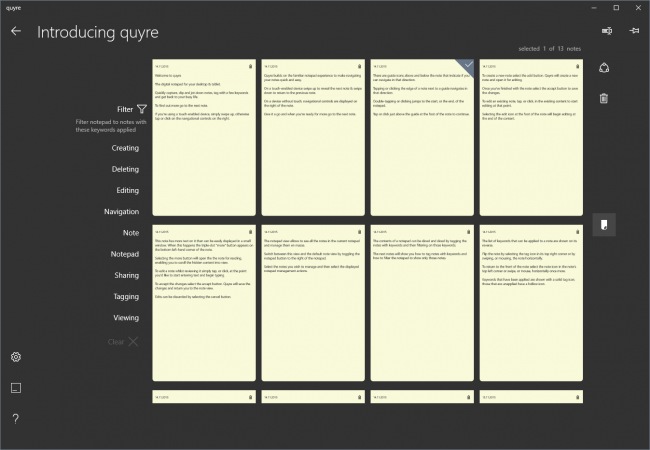Open help question mark icon

tap(16, 419)
